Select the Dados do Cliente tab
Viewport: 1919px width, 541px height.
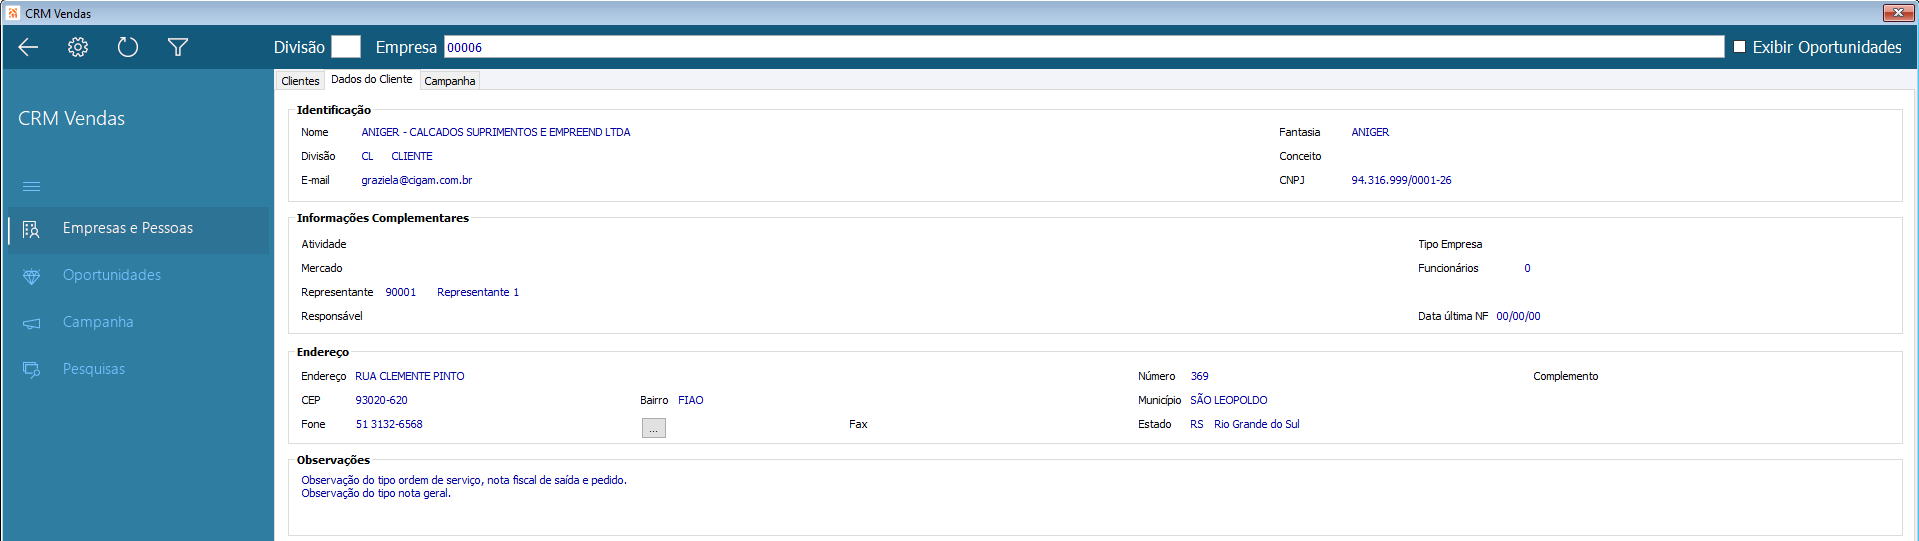click(372, 79)
